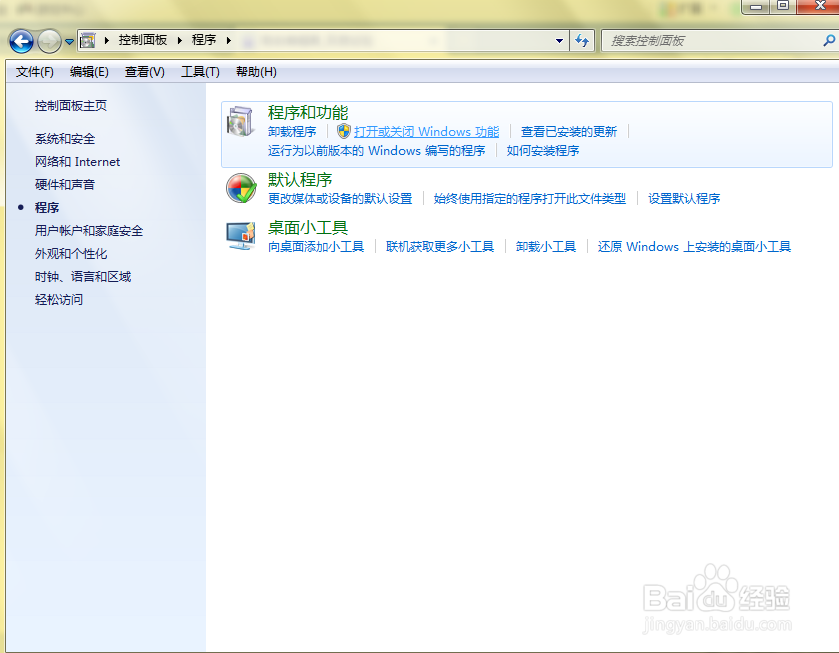Open the 查看(V) menu
Viewport: 839px width, 653px height.
click(144, 71)
